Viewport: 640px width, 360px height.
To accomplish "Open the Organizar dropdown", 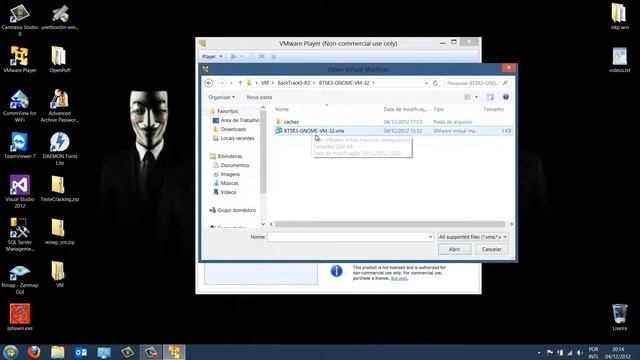I will [222, 97].
